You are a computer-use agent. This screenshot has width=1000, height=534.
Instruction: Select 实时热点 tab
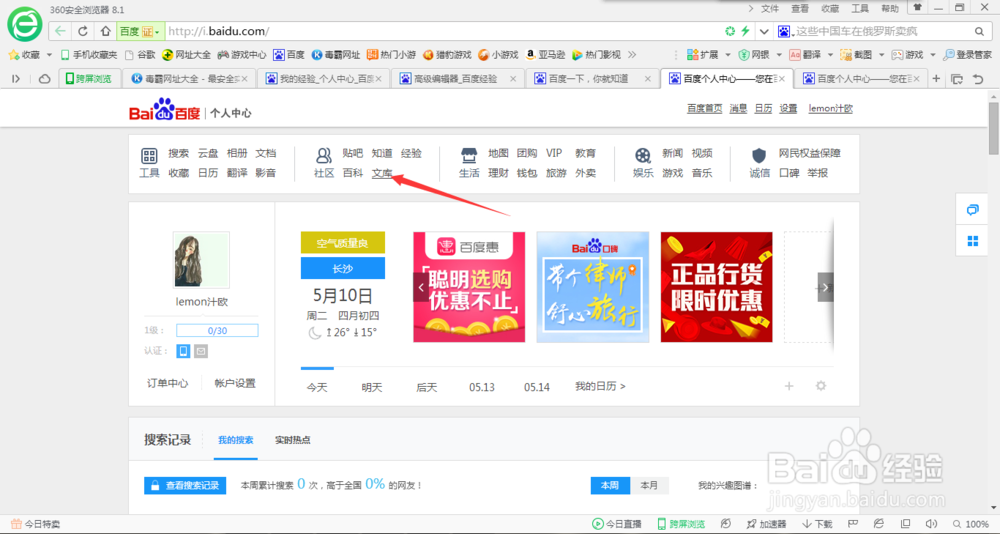coord(293,440)
